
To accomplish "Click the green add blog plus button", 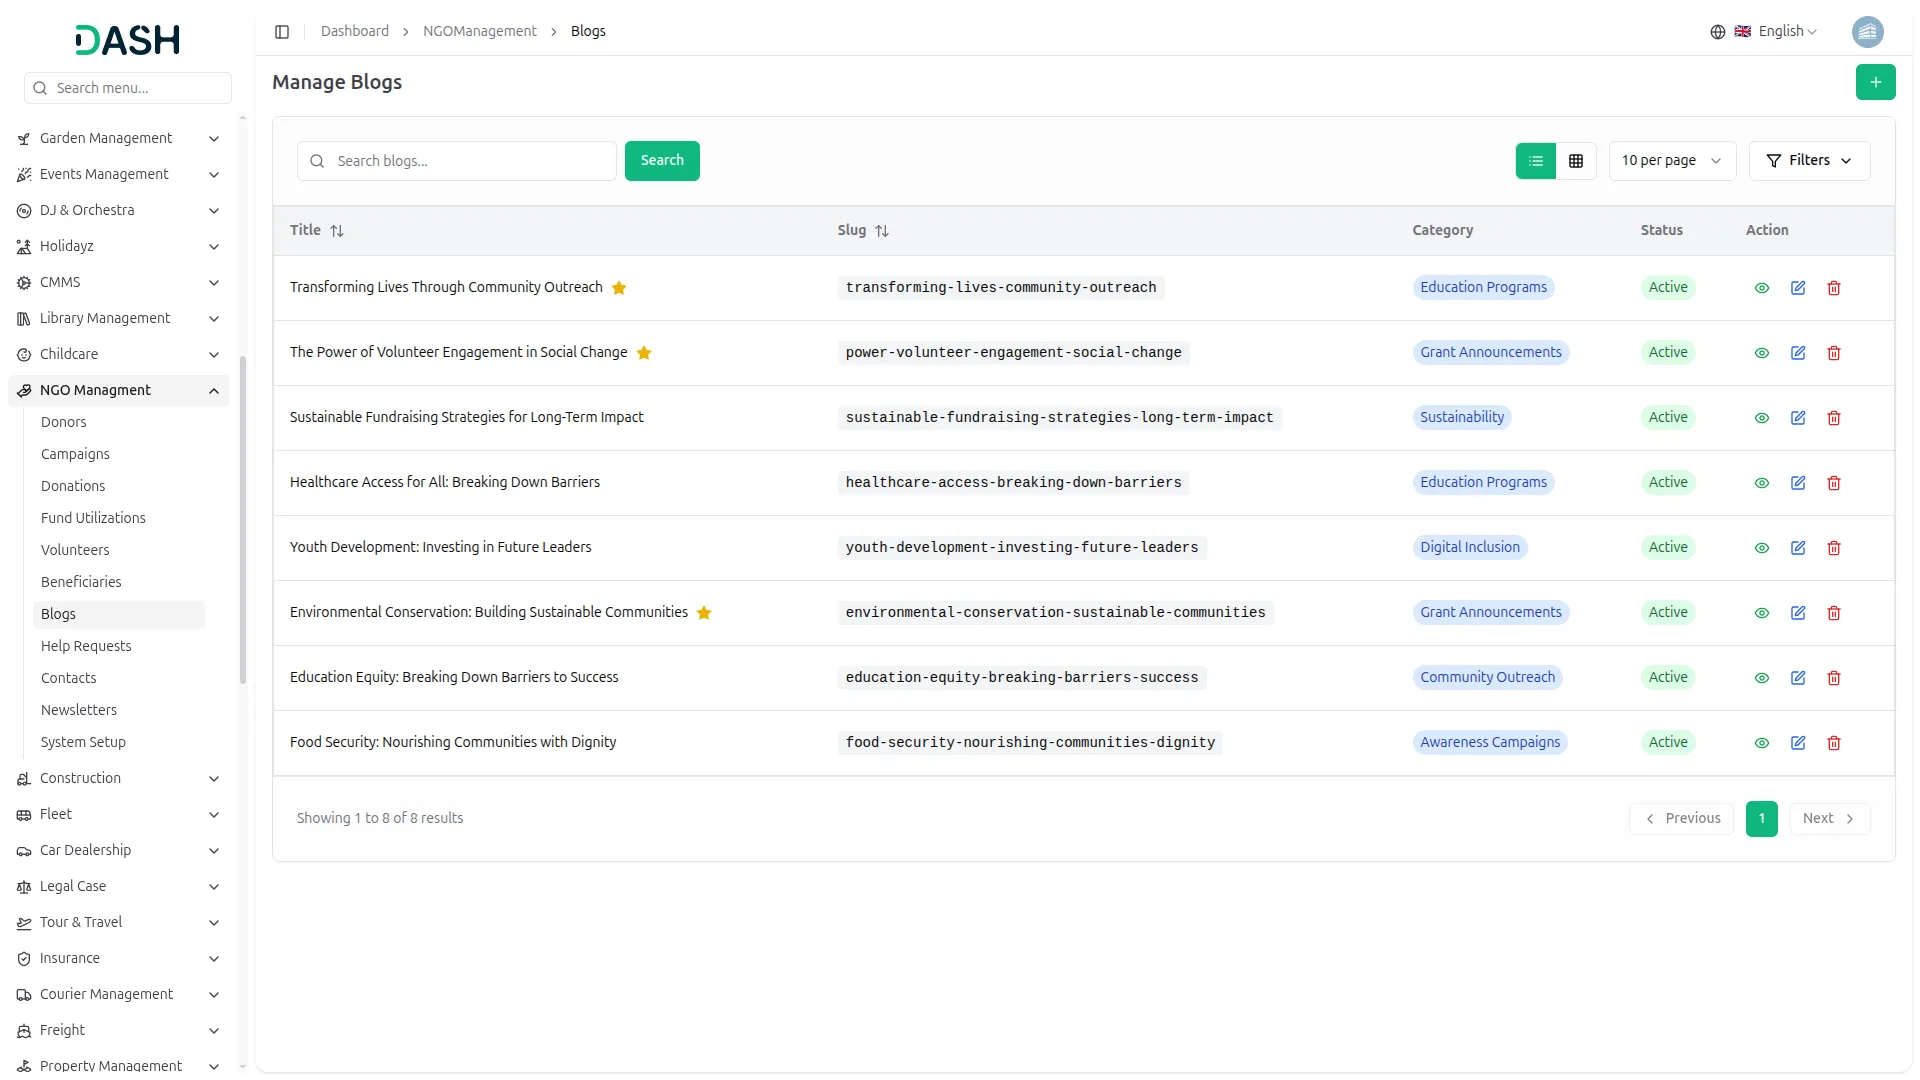I will tap(1875, 82).
